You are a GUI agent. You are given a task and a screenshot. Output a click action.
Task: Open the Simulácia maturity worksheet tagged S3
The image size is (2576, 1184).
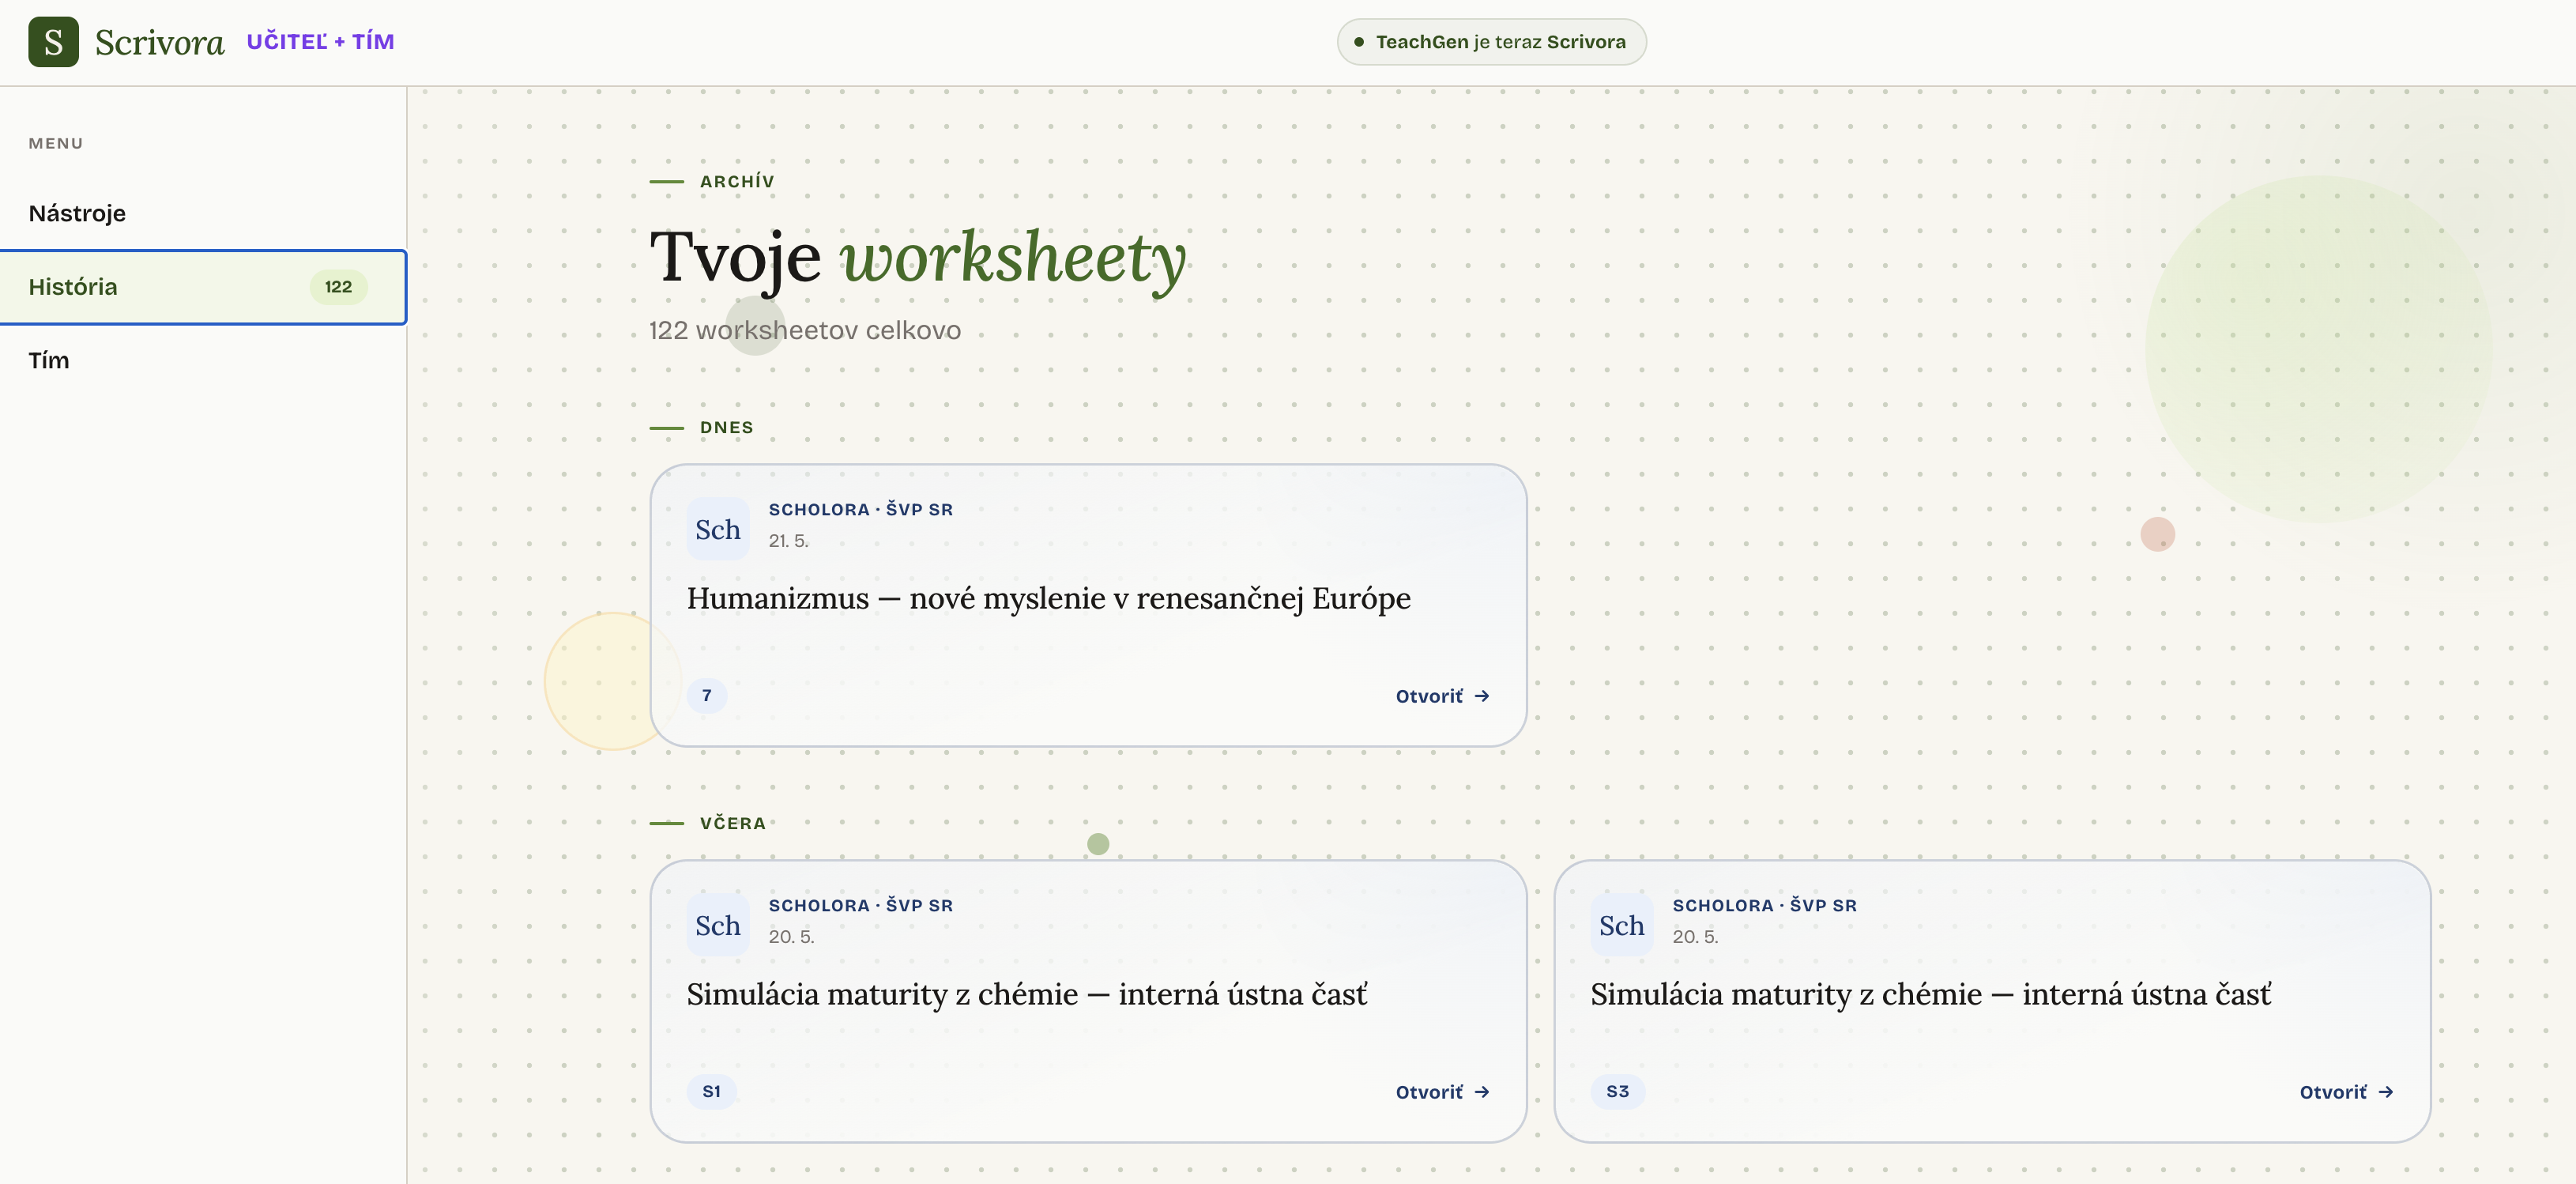(x=1930, y=994)
